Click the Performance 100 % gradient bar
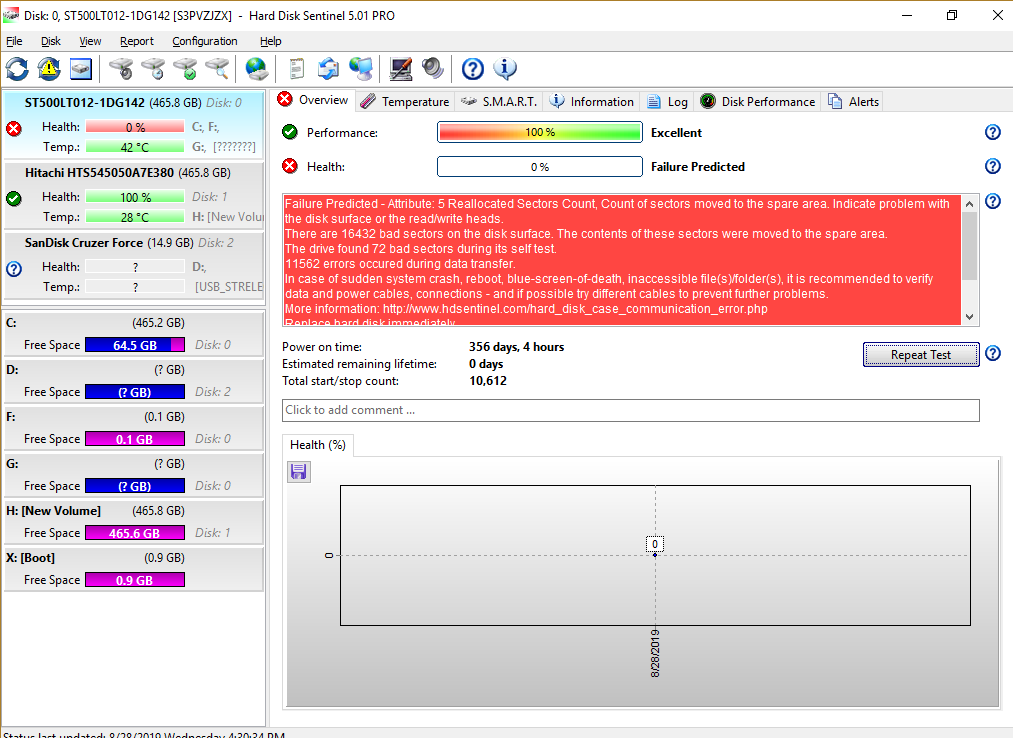 click(539, 132)
